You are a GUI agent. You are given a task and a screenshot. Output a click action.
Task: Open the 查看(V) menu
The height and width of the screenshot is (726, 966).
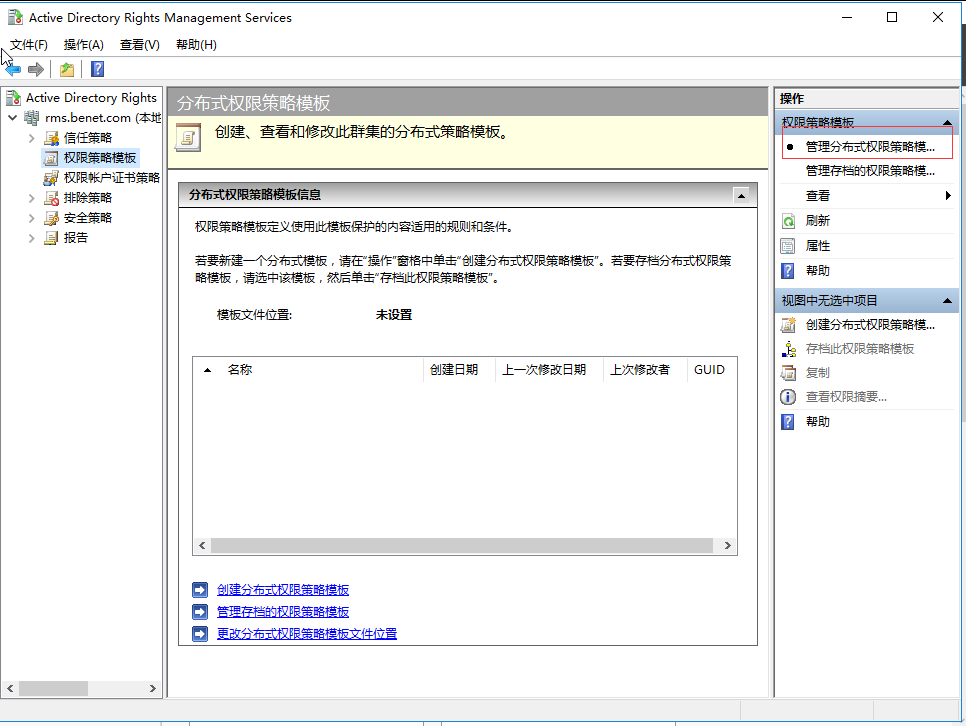point(140,45)
